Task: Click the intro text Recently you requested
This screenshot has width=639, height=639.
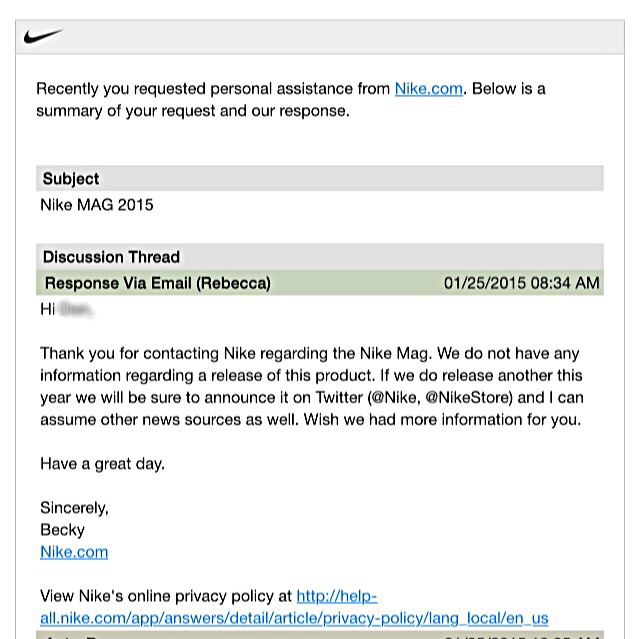Action: 121,88
